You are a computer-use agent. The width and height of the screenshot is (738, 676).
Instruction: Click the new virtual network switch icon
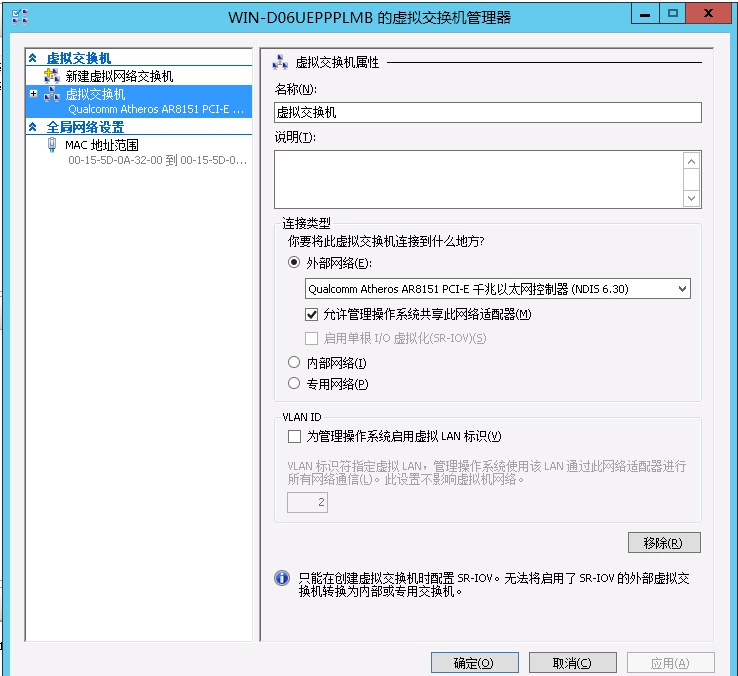tap(51, 75)
